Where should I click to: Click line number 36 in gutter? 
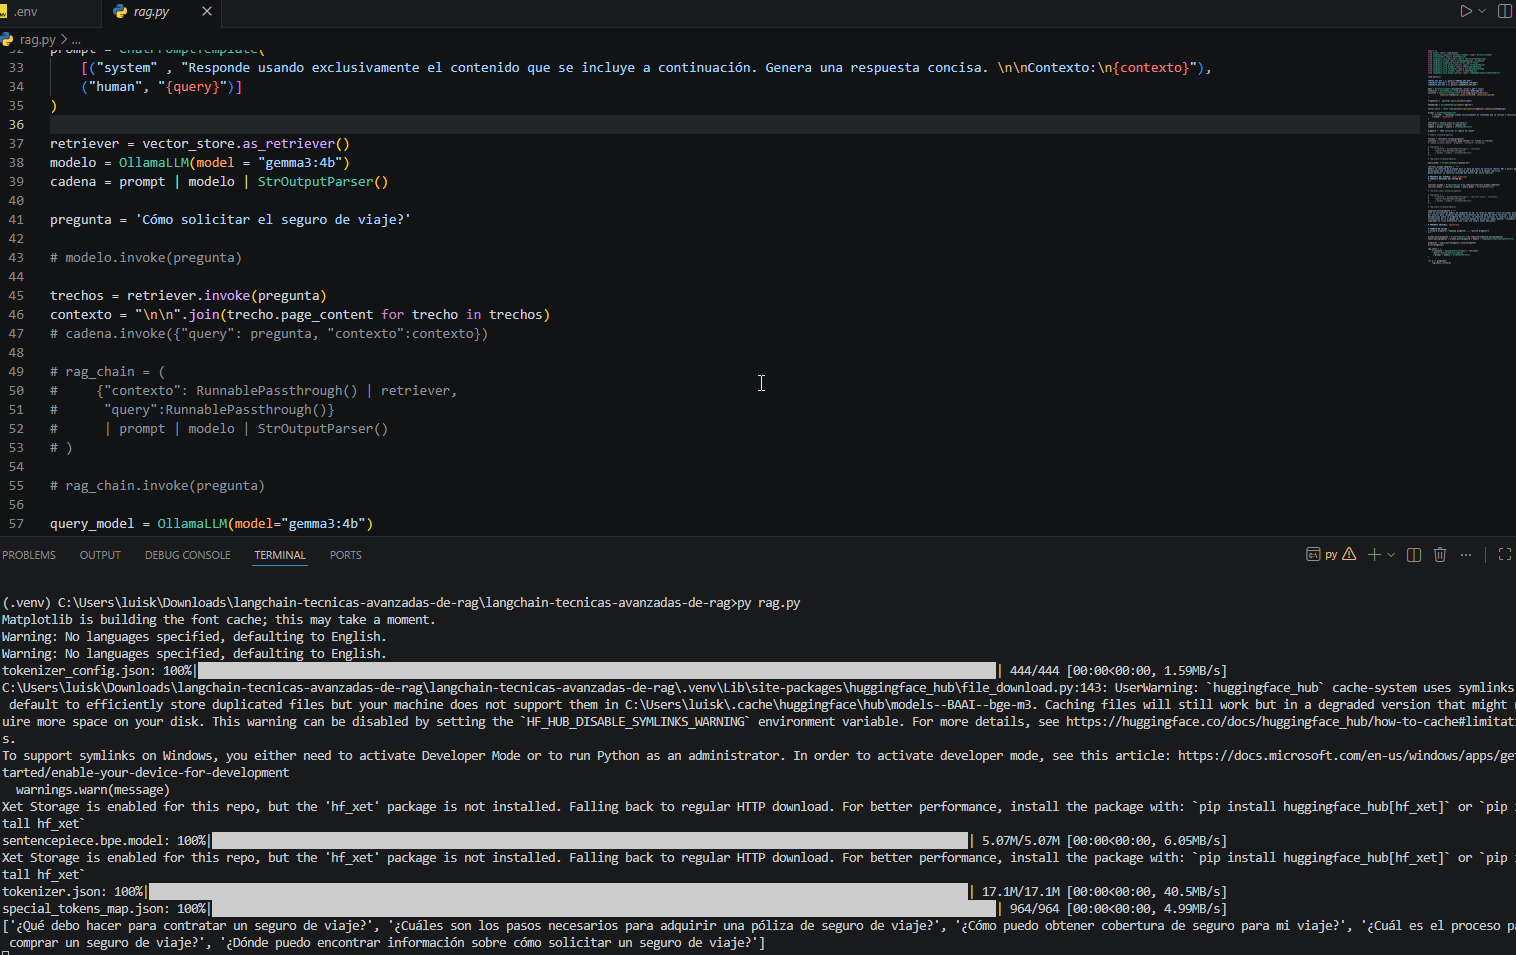pyautogui.click(x=16, y=125)
